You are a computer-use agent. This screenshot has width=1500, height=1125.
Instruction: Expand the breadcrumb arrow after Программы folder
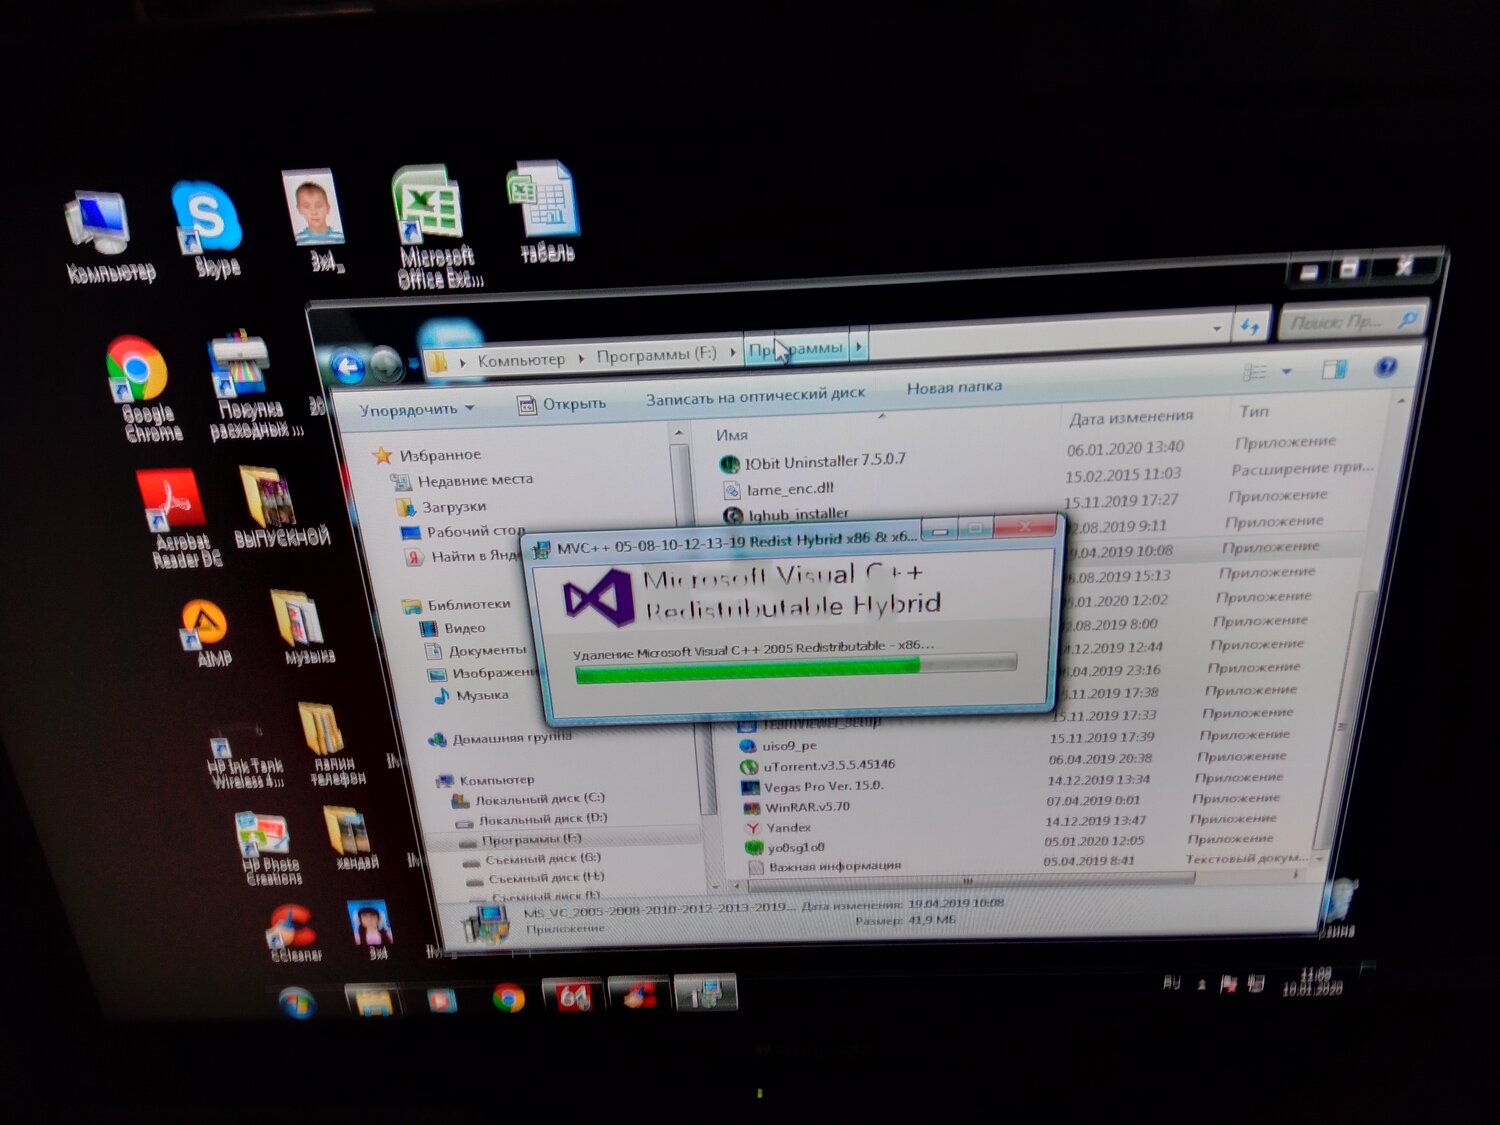click(x=859, y=347)
